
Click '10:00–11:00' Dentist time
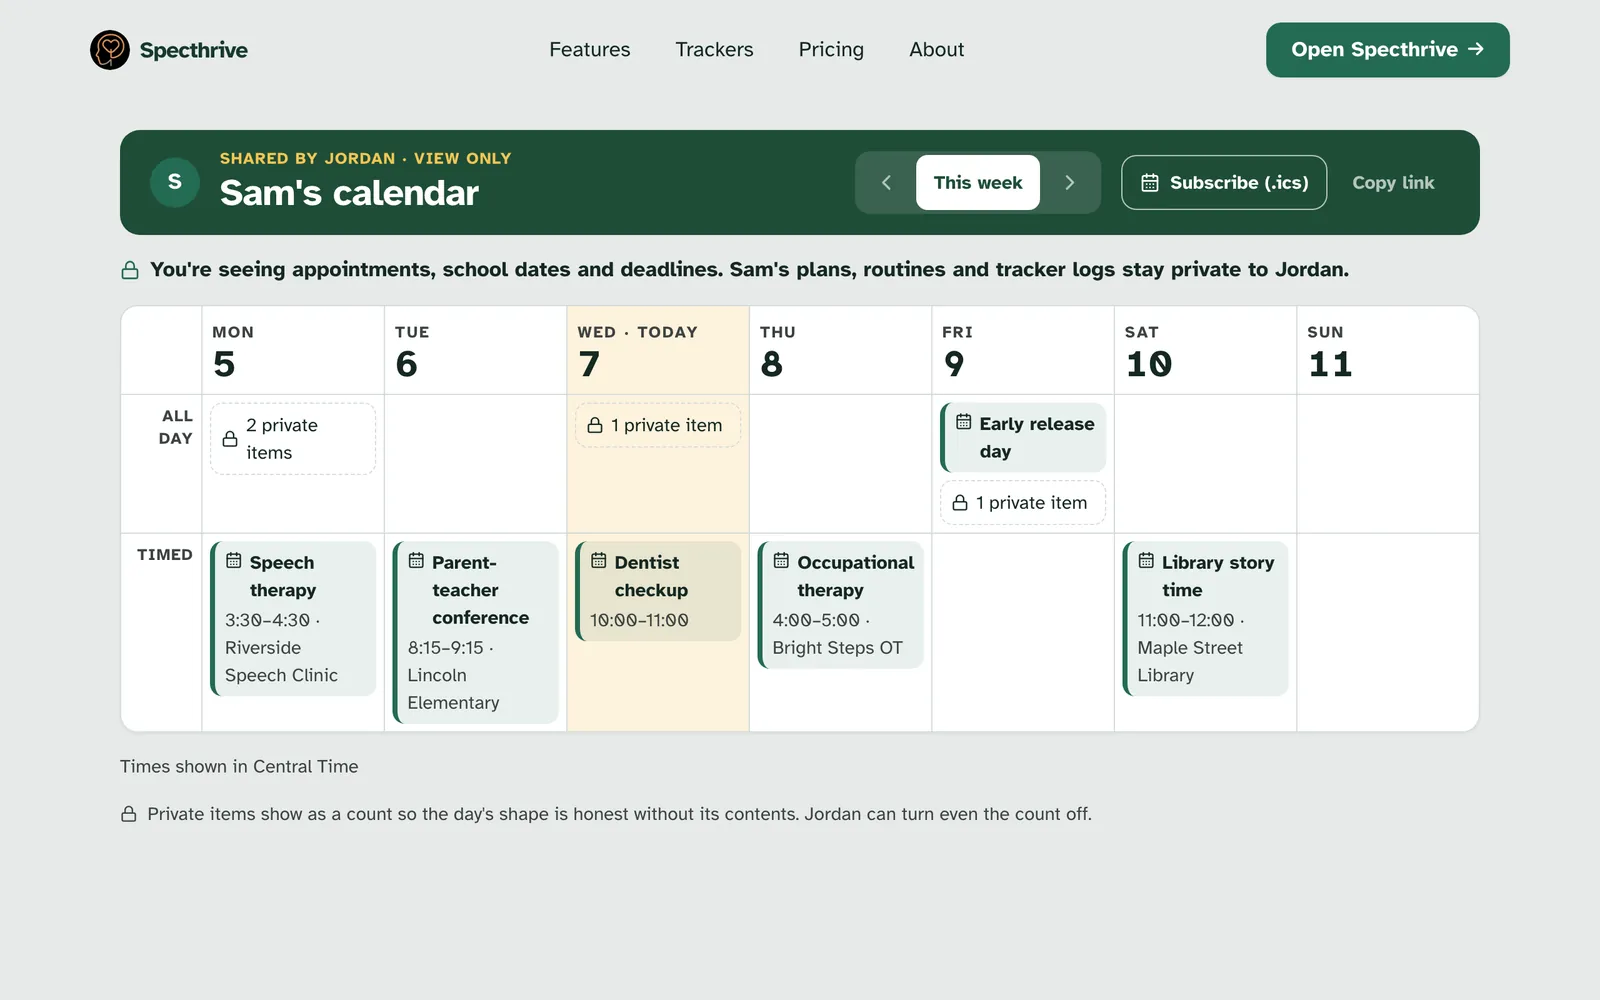coord(639,620)
